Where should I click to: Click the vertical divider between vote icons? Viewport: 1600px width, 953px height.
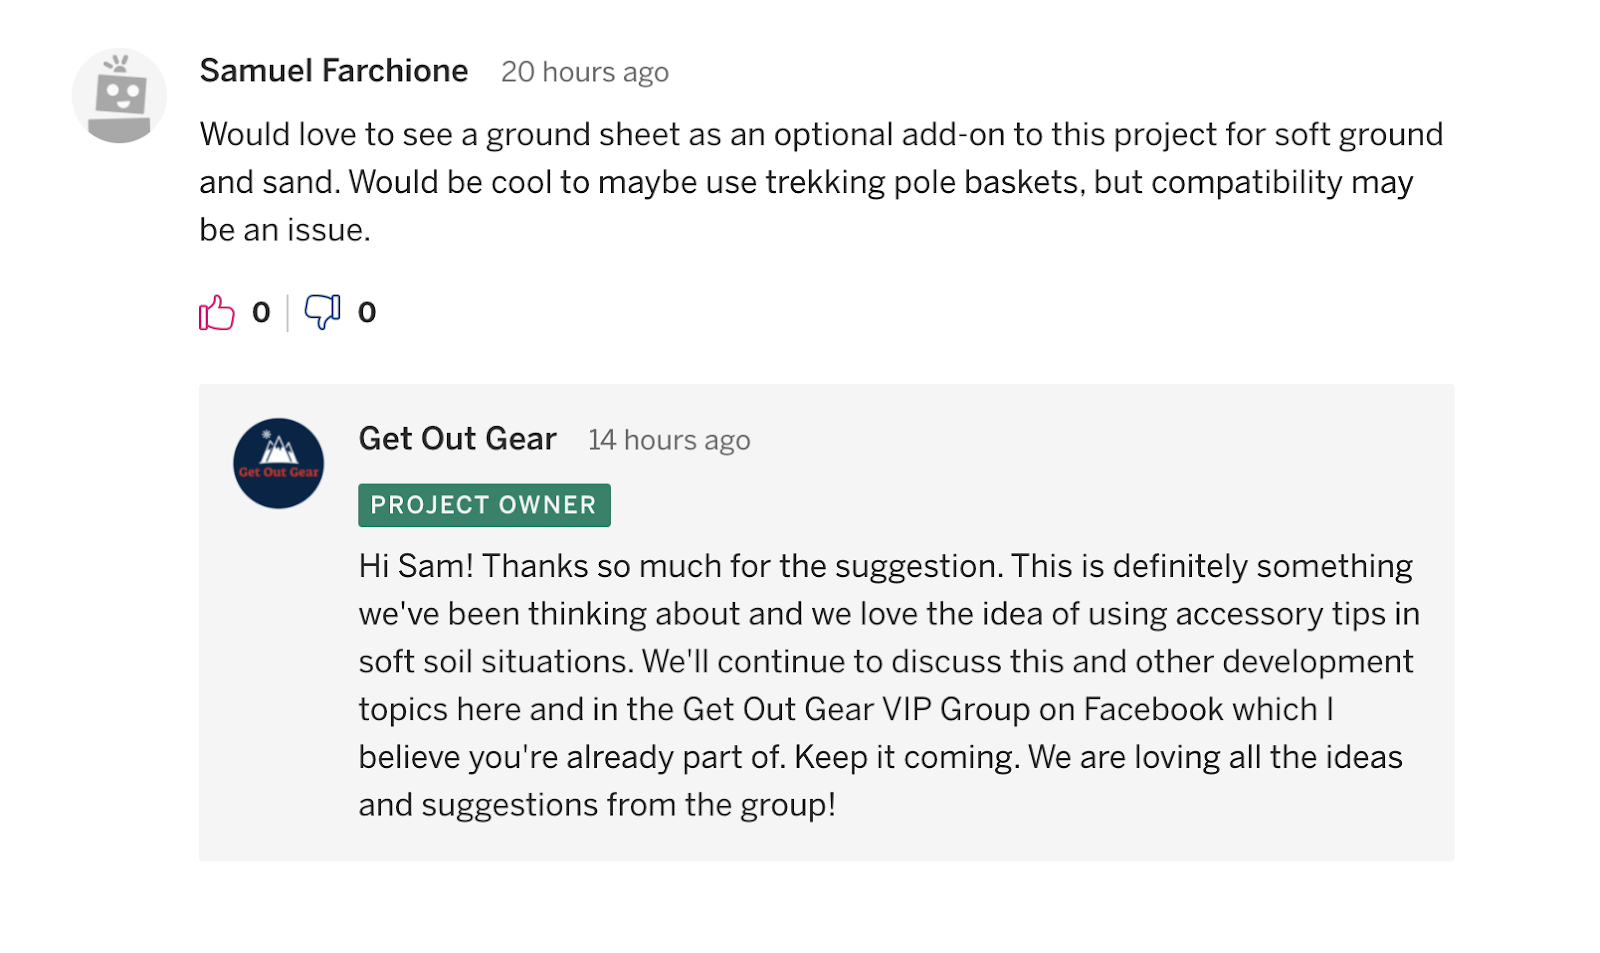[x=288, y=313]
